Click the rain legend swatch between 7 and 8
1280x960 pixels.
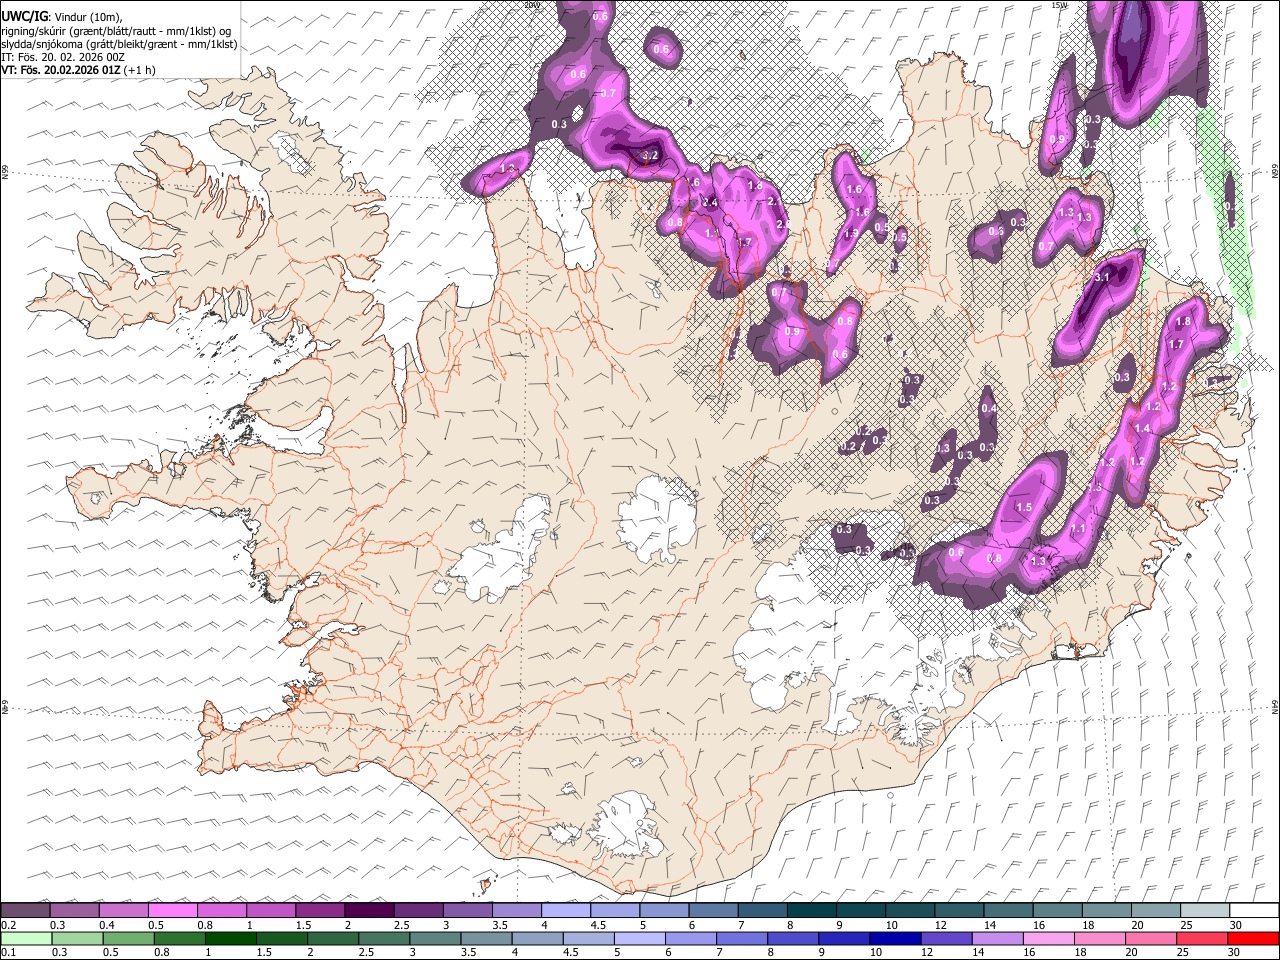742,938
